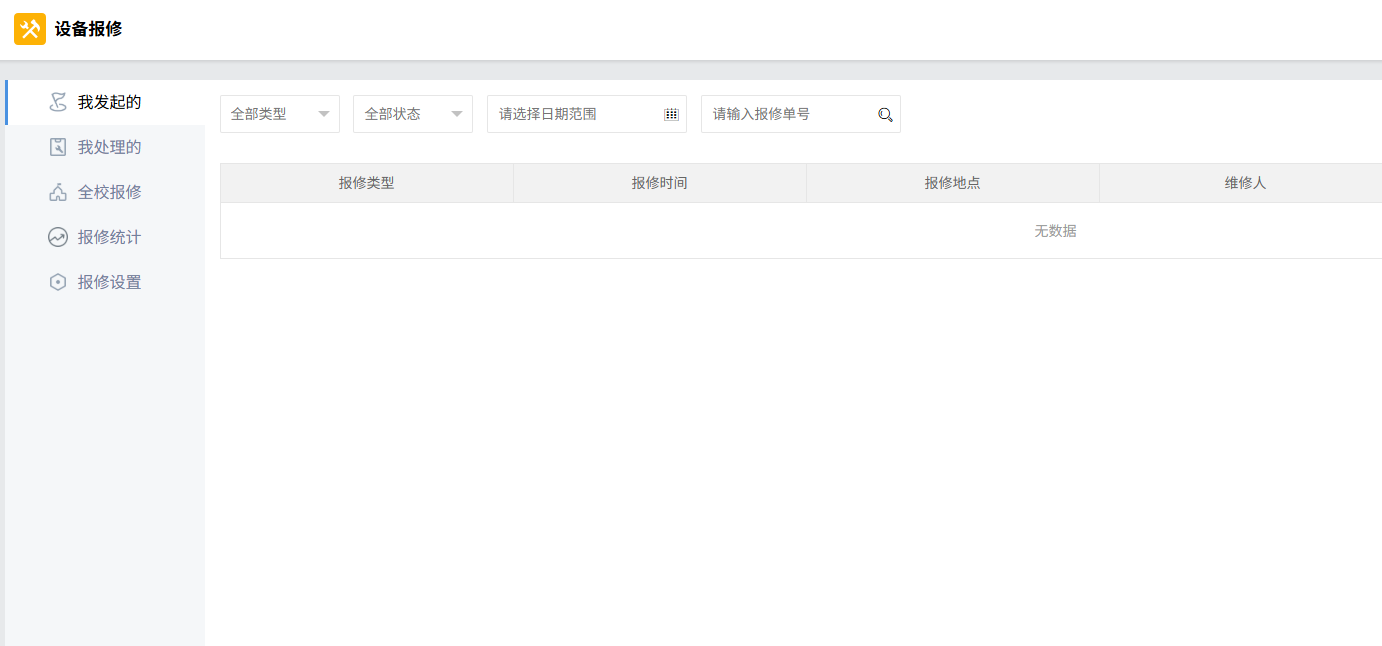Click the 设备报修 wrench and hammer logo
1382x646 pixels.
[x=30, y=29]
